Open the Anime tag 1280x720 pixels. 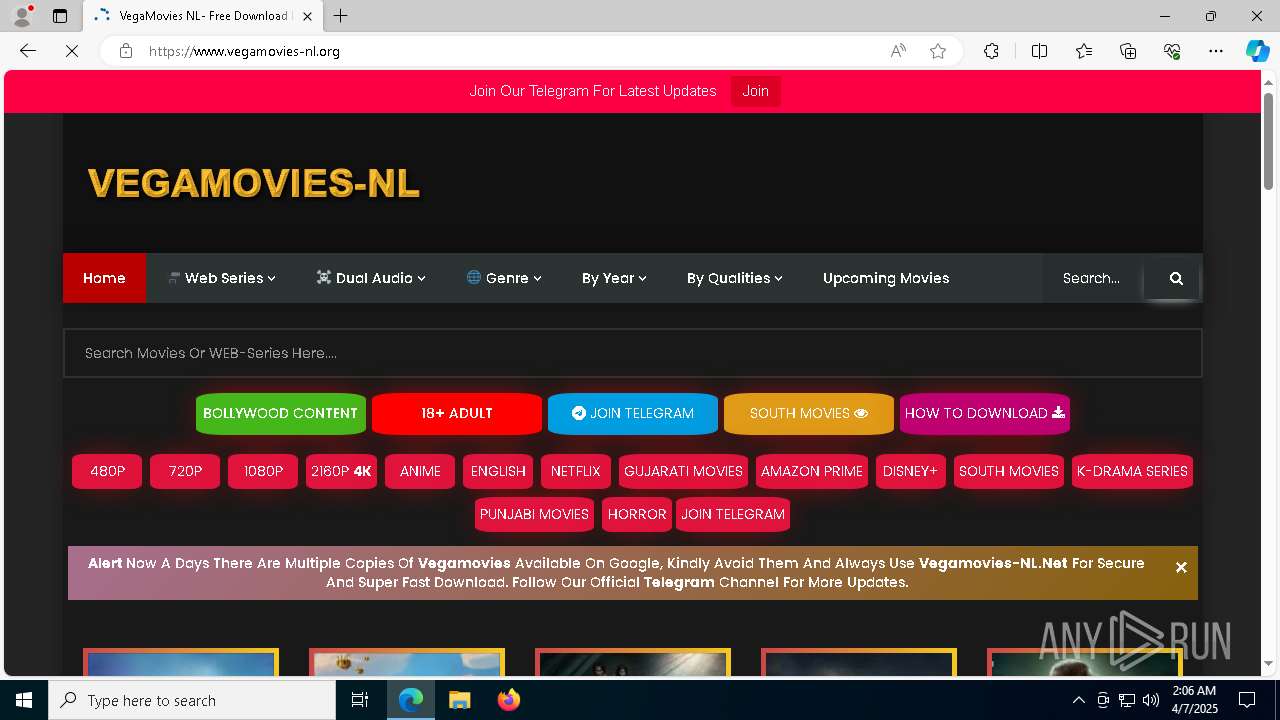(x=420, y=471)
